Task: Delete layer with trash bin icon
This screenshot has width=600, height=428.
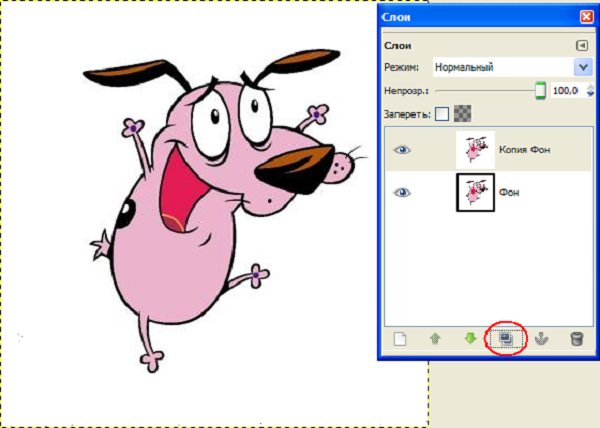Action: pyautogui.click(x=577, y=339)
